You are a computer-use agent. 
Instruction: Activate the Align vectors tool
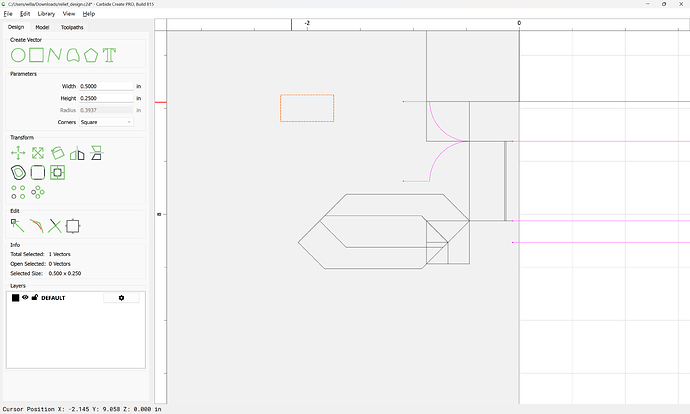pos(96,153)
